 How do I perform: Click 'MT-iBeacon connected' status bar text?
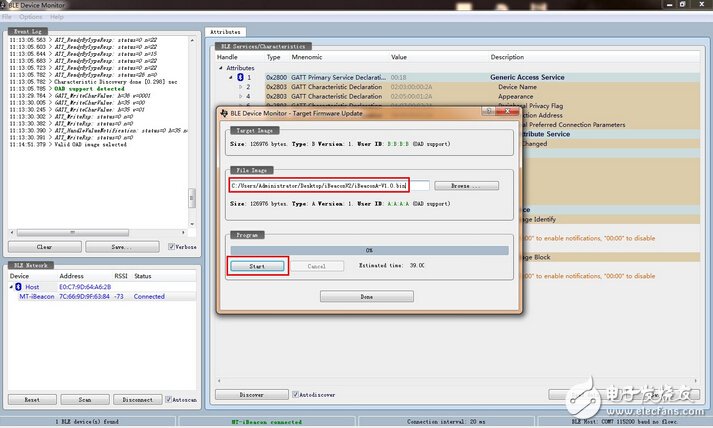[x=266, y=422]
